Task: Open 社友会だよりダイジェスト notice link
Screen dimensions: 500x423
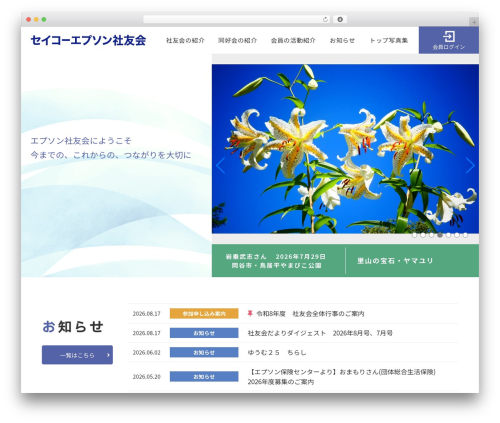Action: point(320,333)
